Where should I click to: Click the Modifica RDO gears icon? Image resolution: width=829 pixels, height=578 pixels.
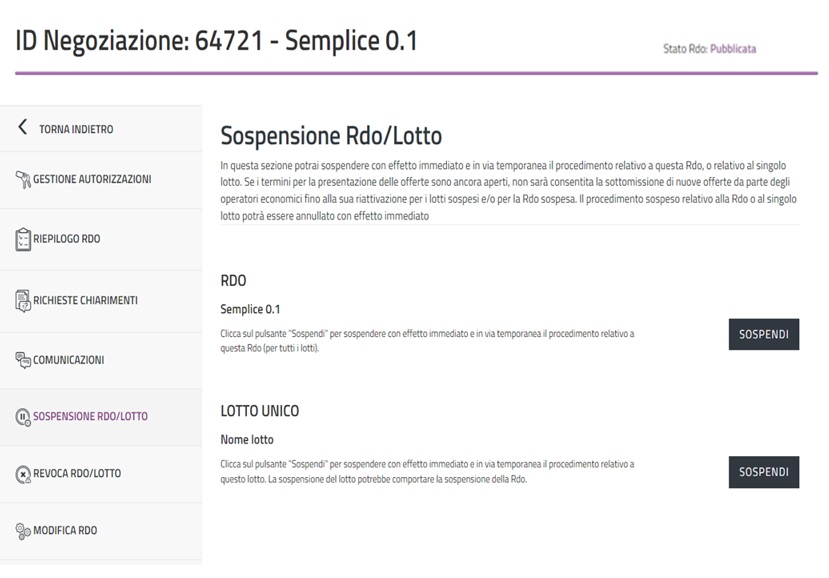click(x=24, y=530)
